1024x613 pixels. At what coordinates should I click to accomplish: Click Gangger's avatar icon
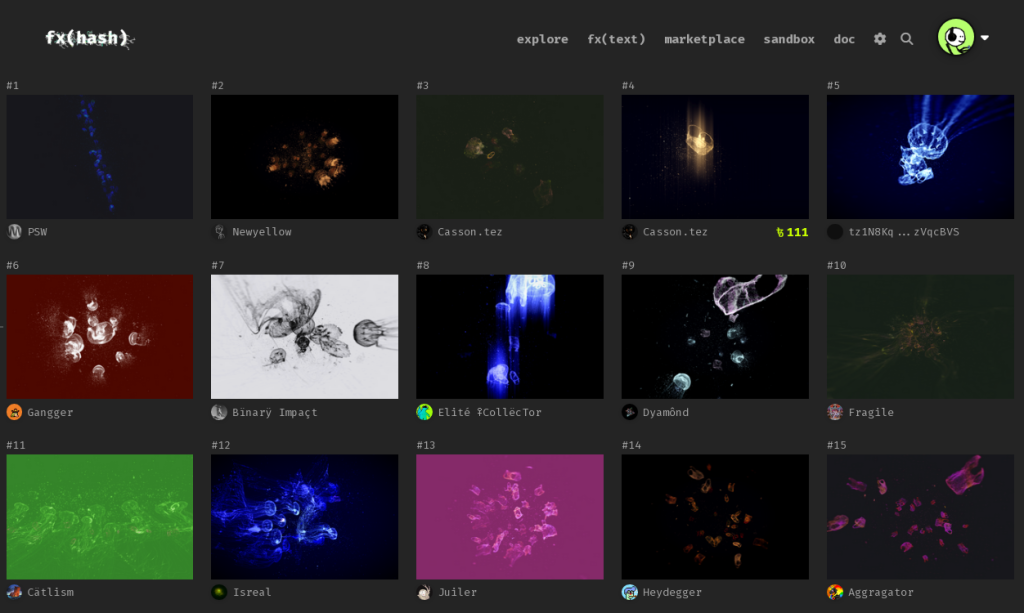[x=14, y=412]
